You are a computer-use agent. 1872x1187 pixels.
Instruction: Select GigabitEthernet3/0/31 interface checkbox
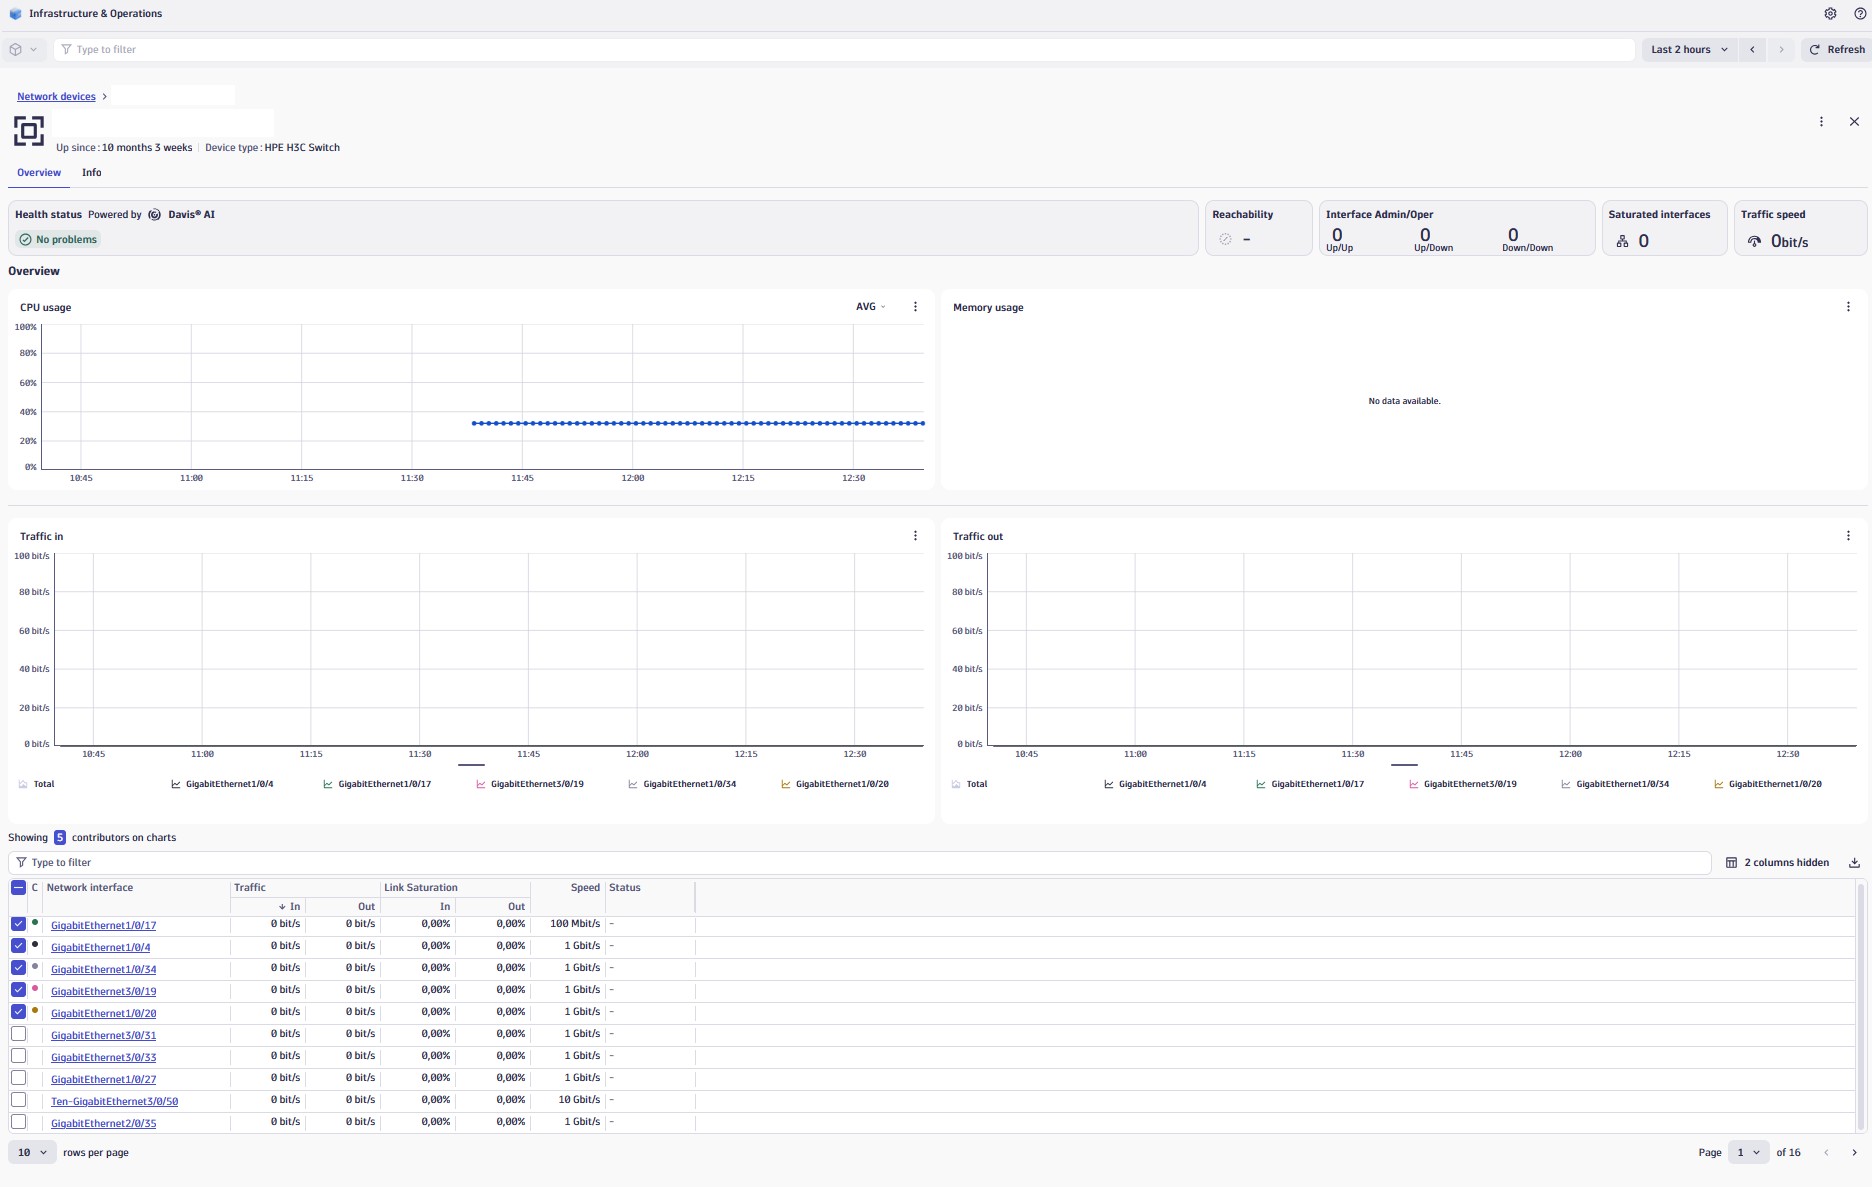click(x=19, y=1034)
